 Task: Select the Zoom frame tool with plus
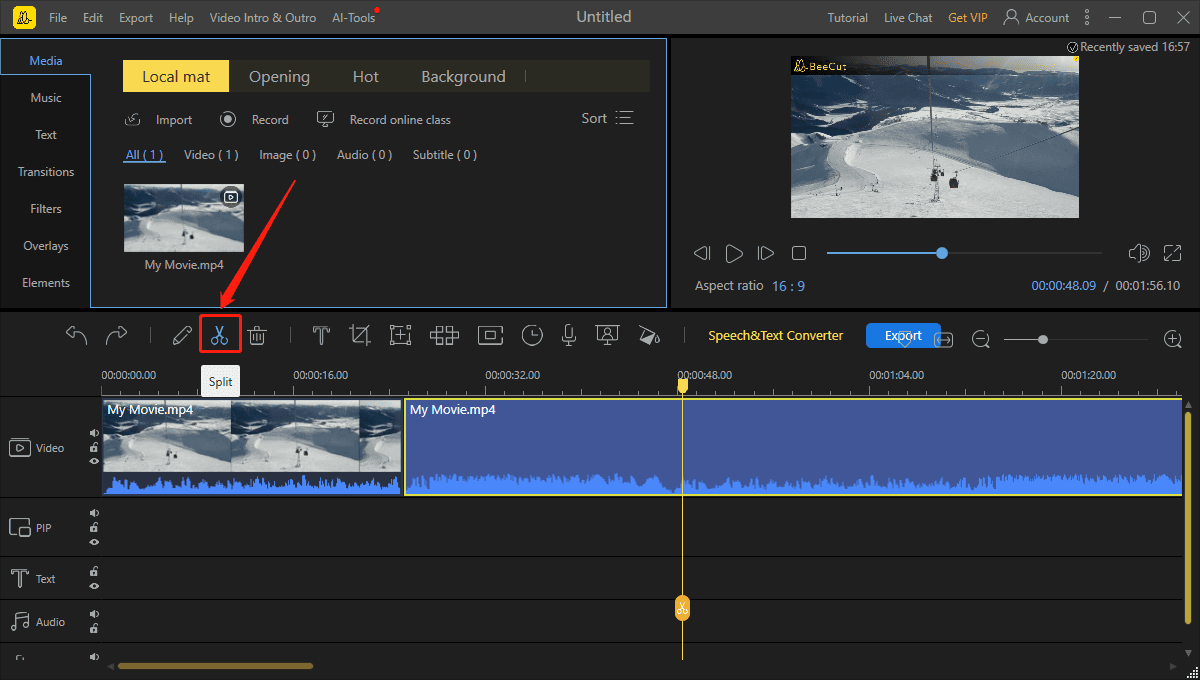point(401,336)
